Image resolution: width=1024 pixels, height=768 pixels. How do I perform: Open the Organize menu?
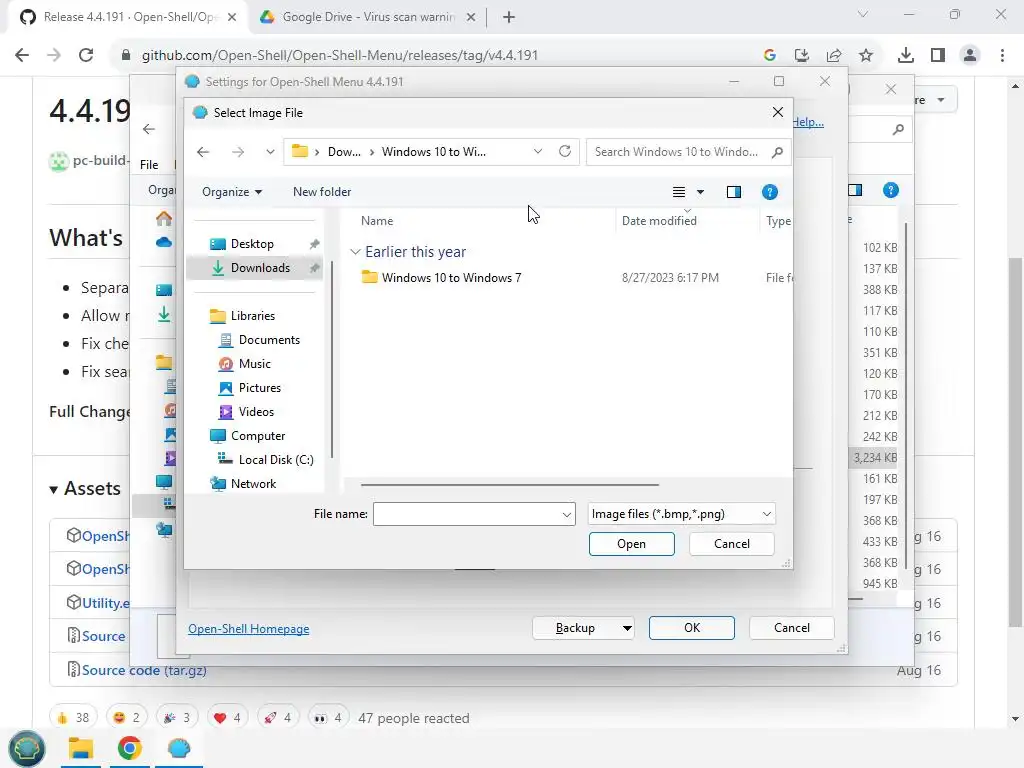[x=232, y=192]
